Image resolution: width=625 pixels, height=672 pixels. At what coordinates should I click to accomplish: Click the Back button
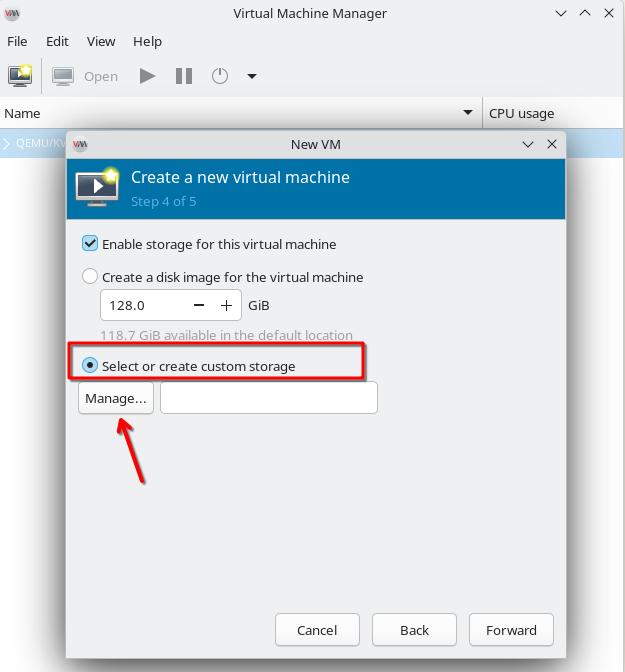point(415,630)
